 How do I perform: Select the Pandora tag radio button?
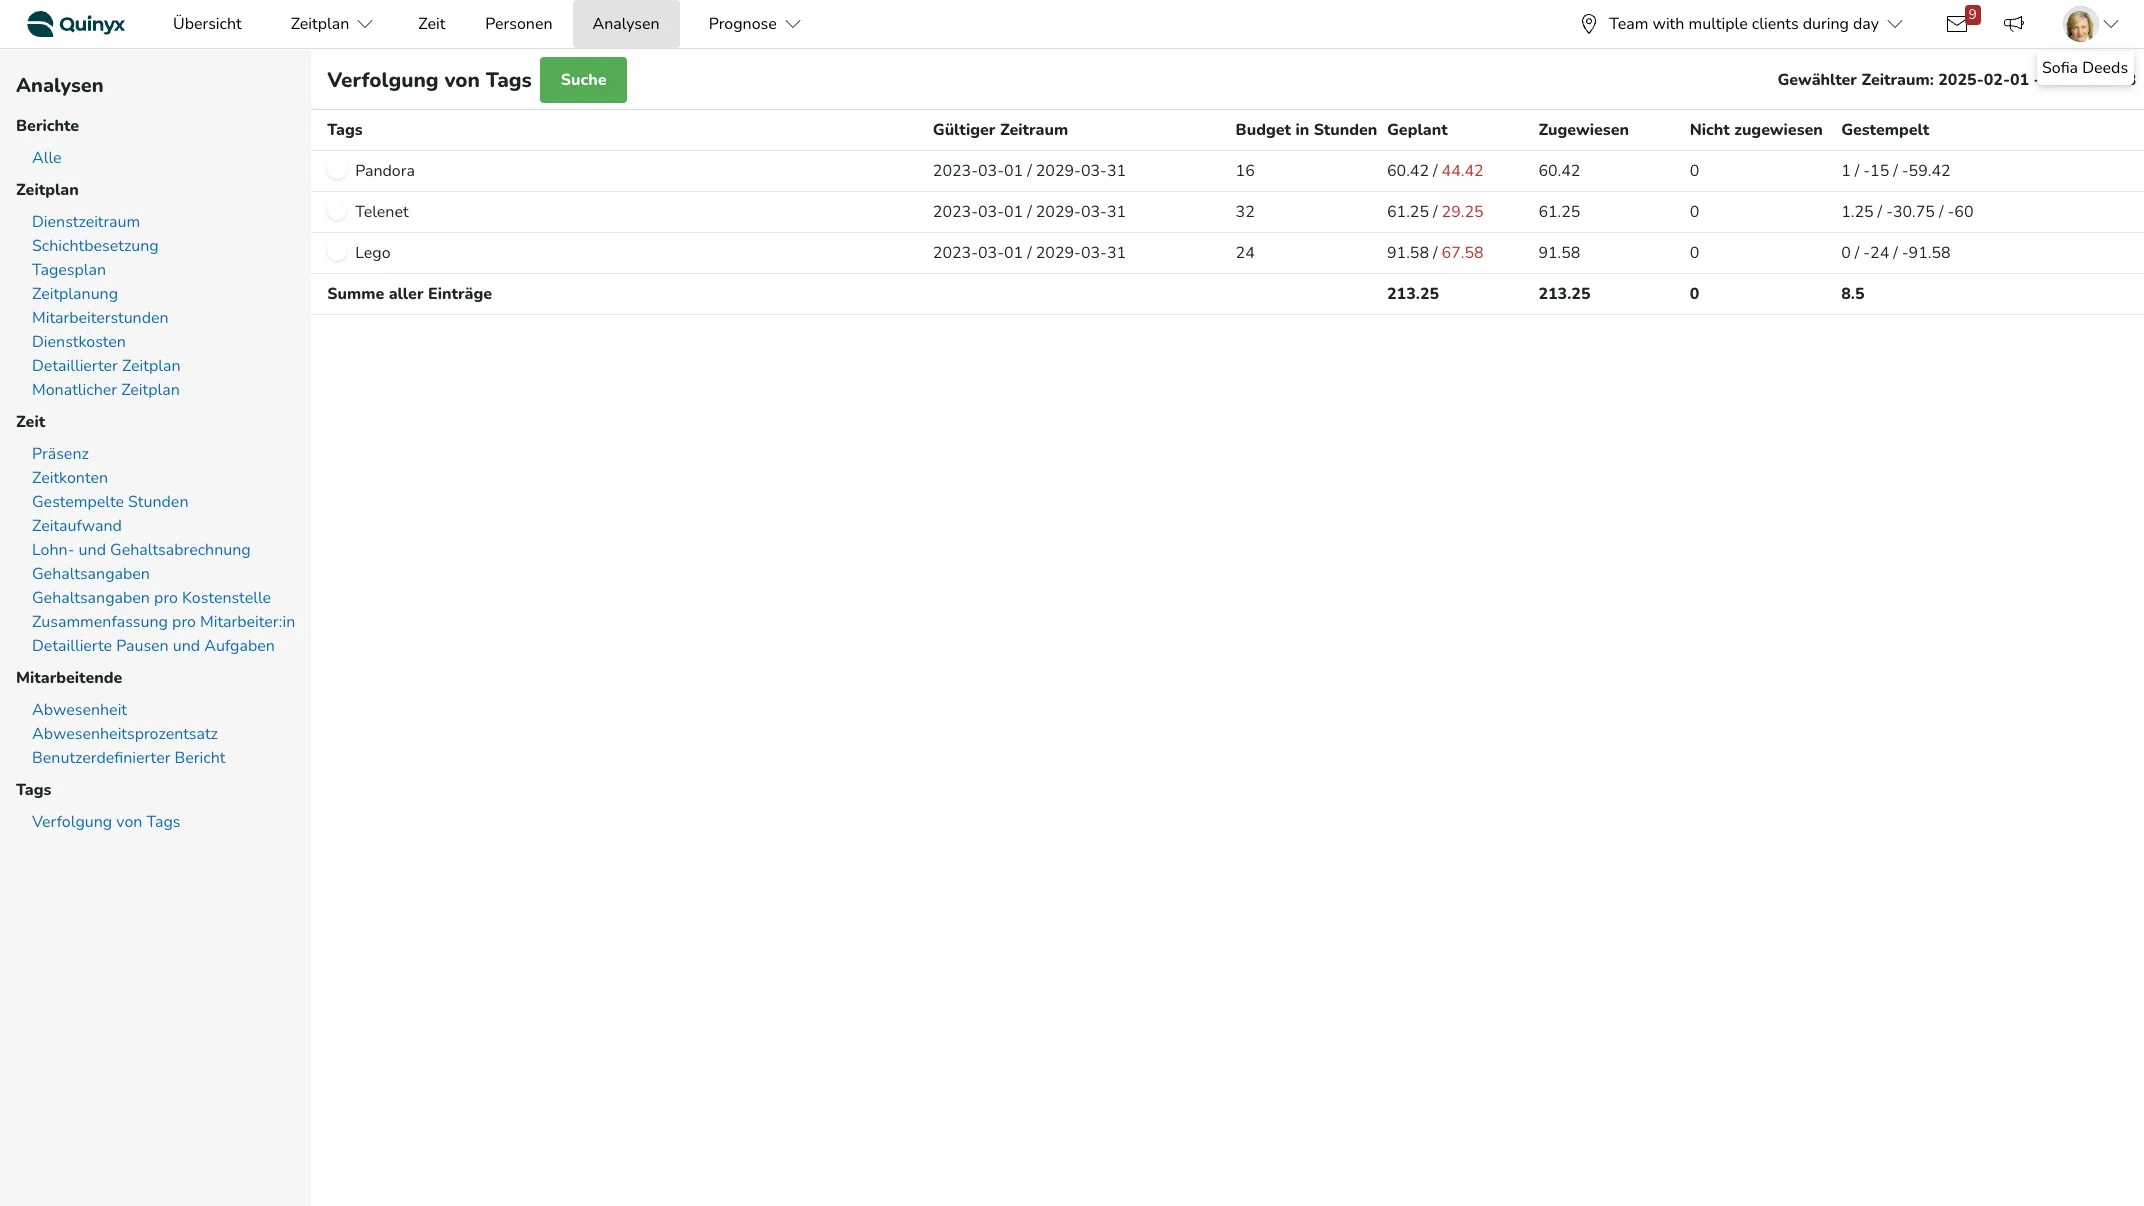pos(337,171)
